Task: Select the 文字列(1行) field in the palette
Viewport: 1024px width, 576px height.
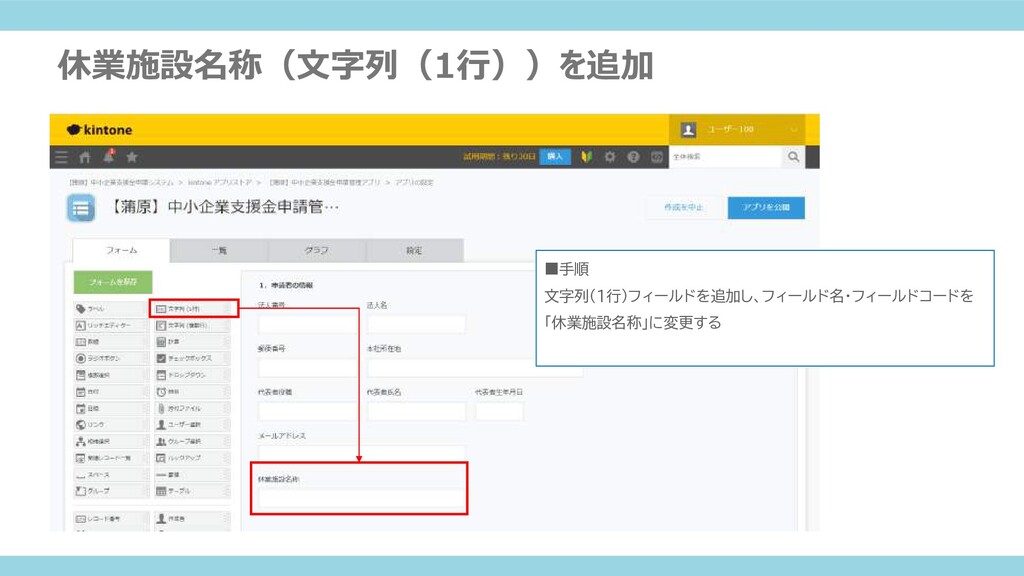Action: [x=193, y=308]
